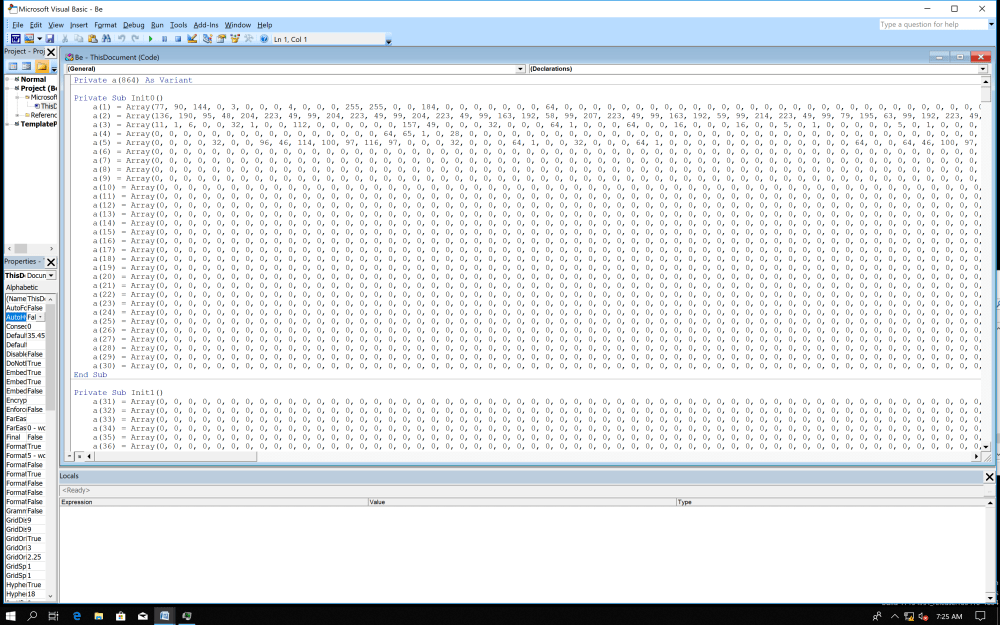Switch to Word via View Microsoft Word icon
The height and width of the screenshot is (625, 1000).
(x=14, y=39)
